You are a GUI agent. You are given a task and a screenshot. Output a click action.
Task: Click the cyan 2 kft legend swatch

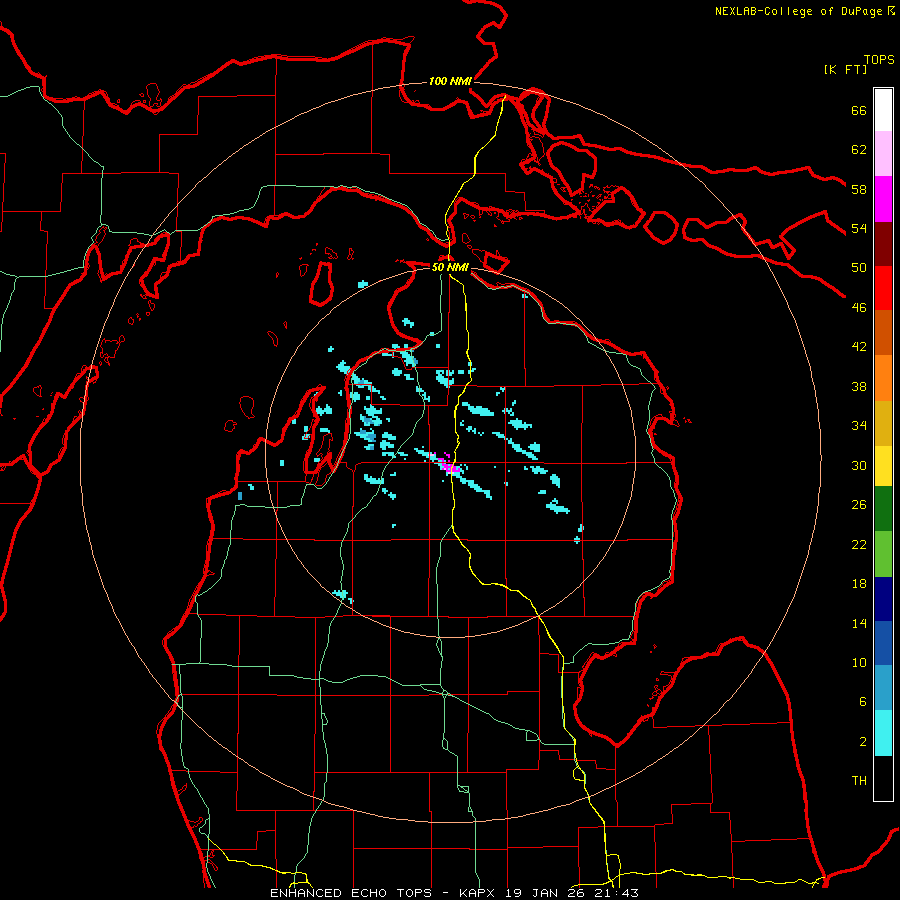883,733
